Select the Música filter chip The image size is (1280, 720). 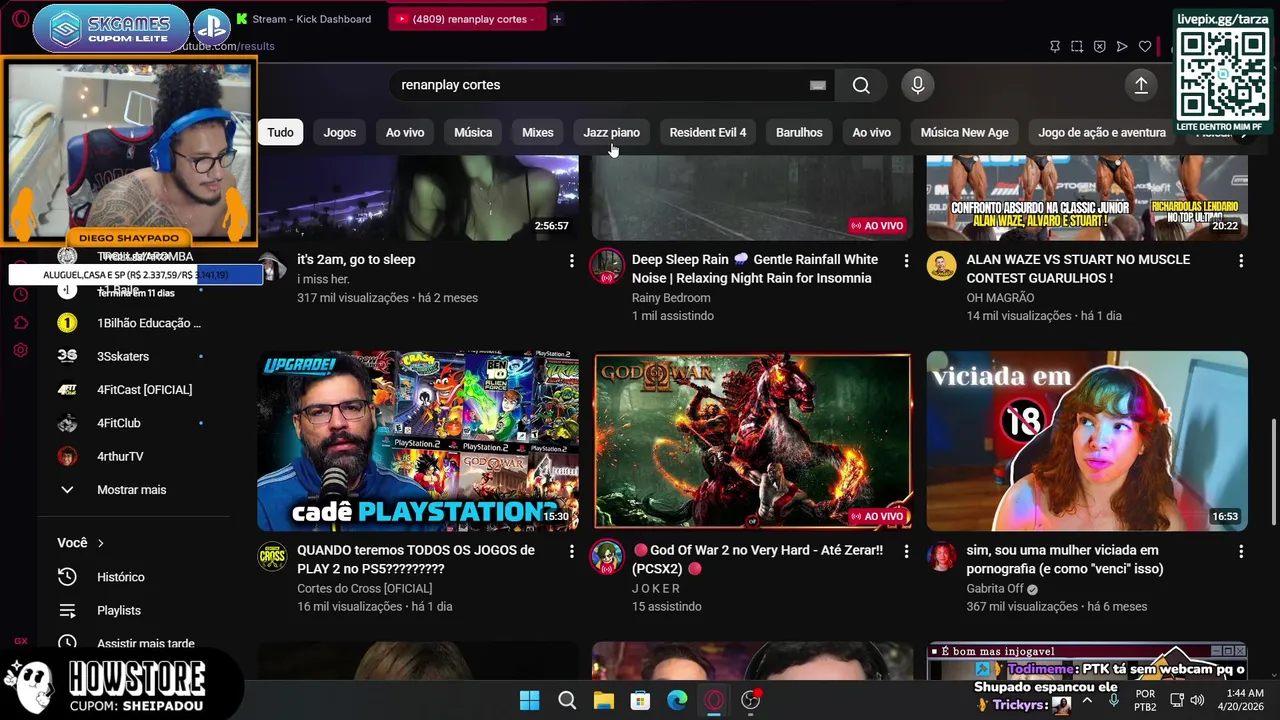(x=473, y=132)
